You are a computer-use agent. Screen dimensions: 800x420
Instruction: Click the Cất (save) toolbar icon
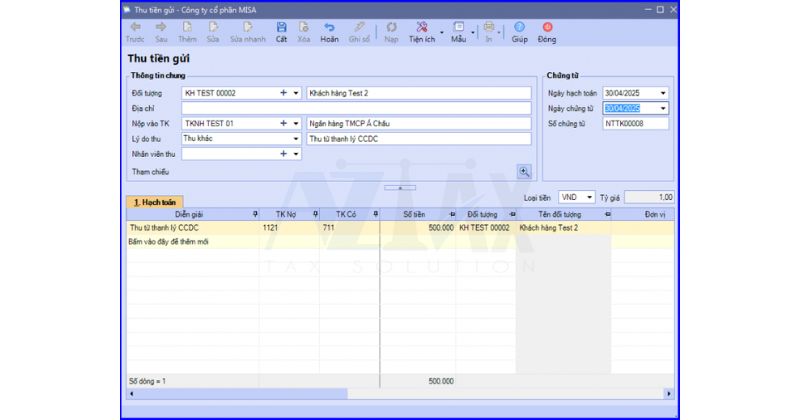pyautogui.click(x=281, y=31)
